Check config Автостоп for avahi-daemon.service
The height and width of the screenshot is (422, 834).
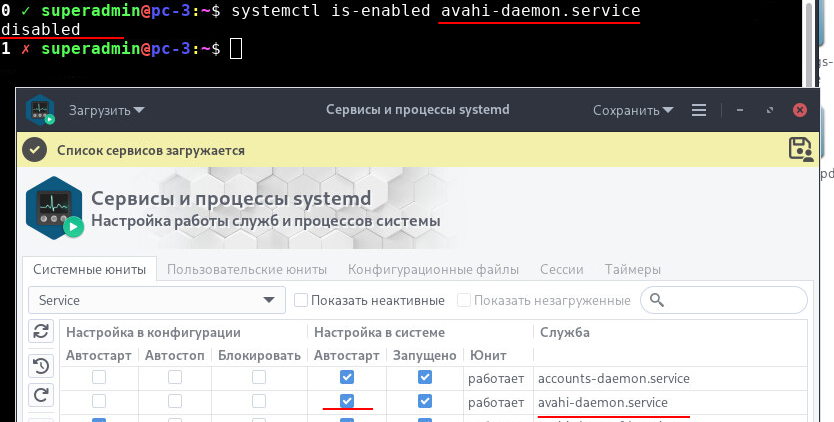[x=175, y=401]
